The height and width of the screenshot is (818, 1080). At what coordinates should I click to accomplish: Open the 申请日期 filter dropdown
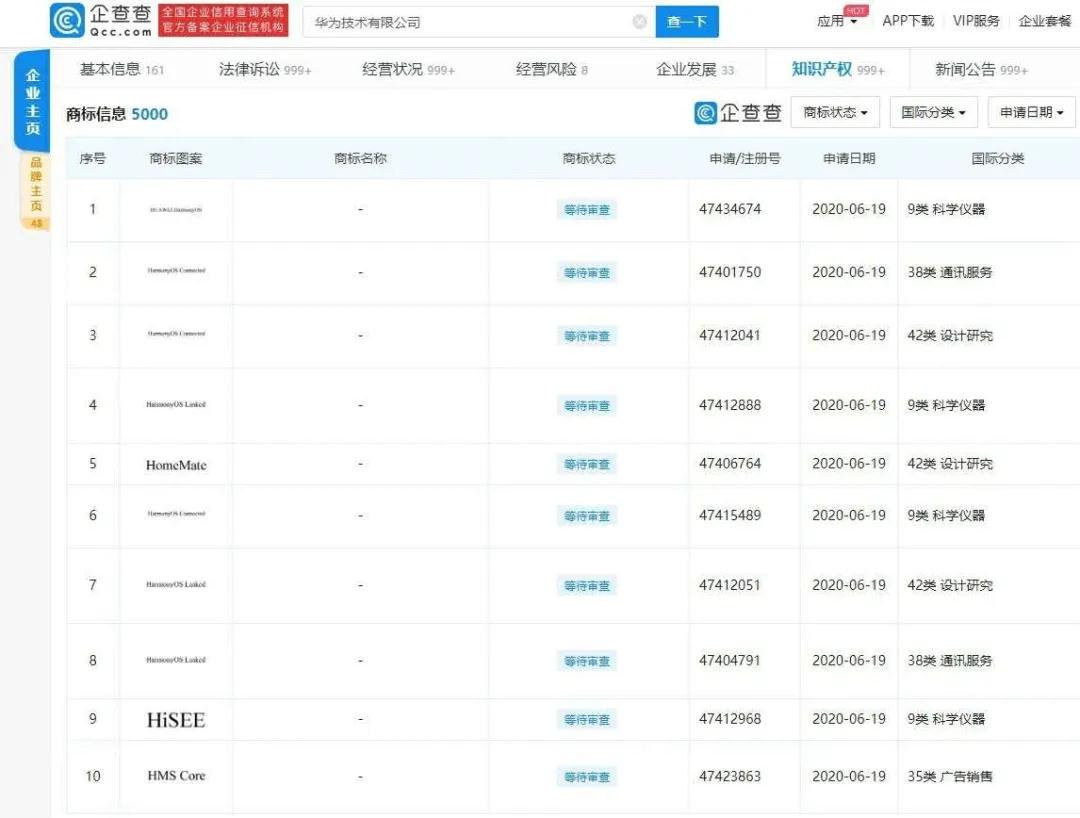pos(1031,113)
